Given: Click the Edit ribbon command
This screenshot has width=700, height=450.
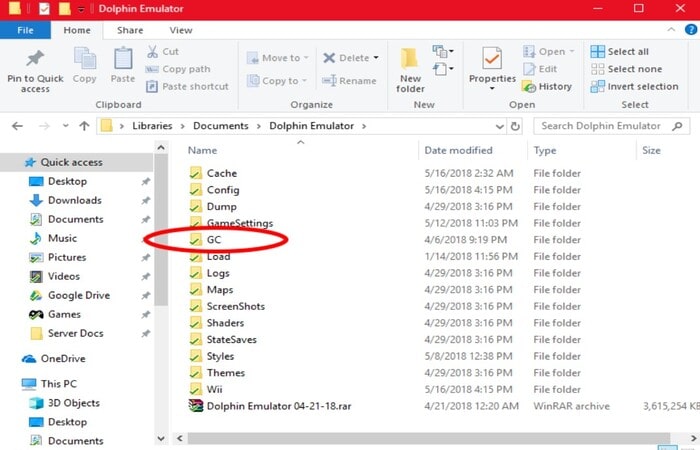Looking at the screenshot, I should [540, 69].
